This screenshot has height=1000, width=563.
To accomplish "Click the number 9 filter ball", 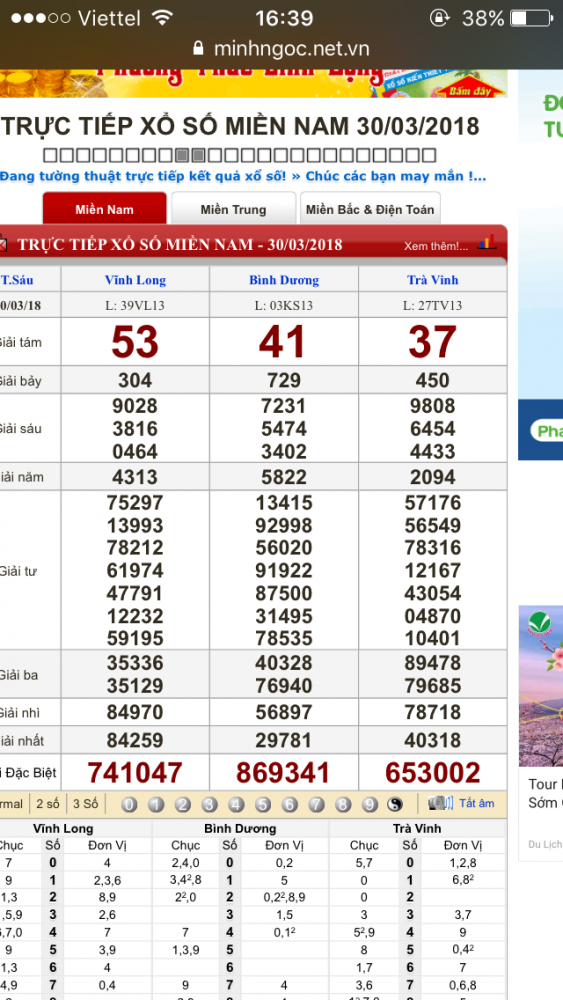I will [370, 804].
